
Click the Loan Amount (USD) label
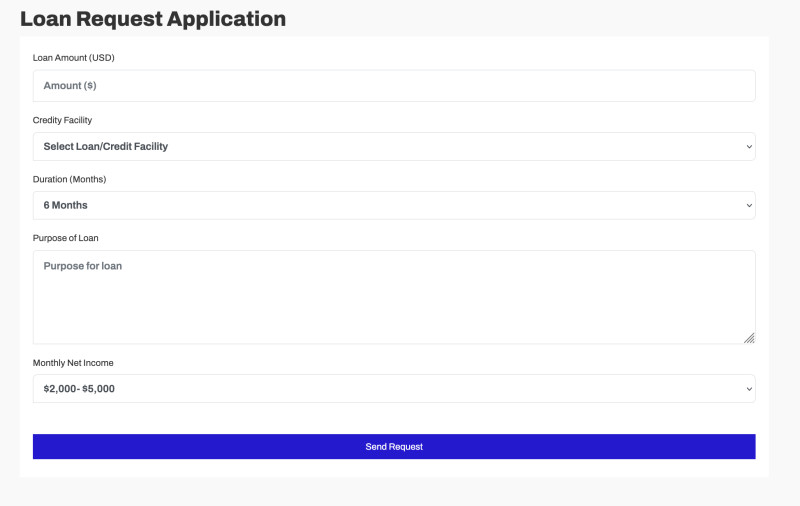[x=74, y=58]
